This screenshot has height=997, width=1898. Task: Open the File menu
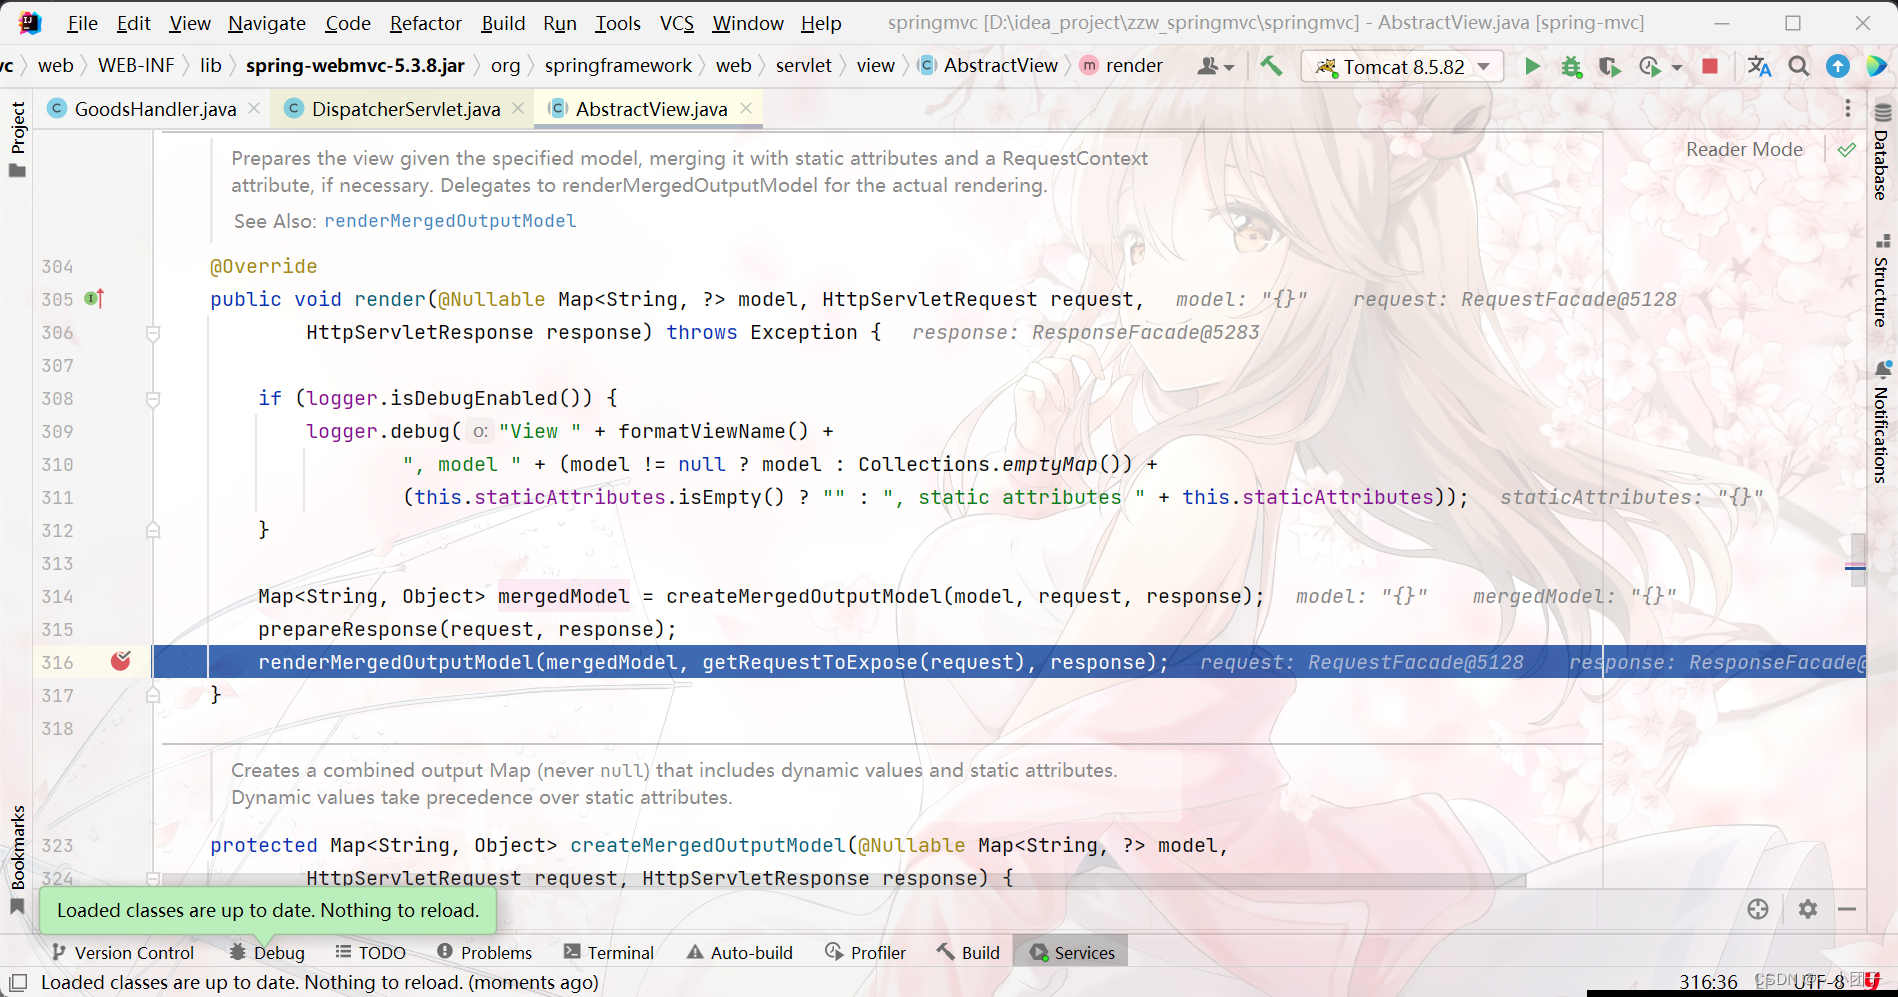tap(82, 23)
